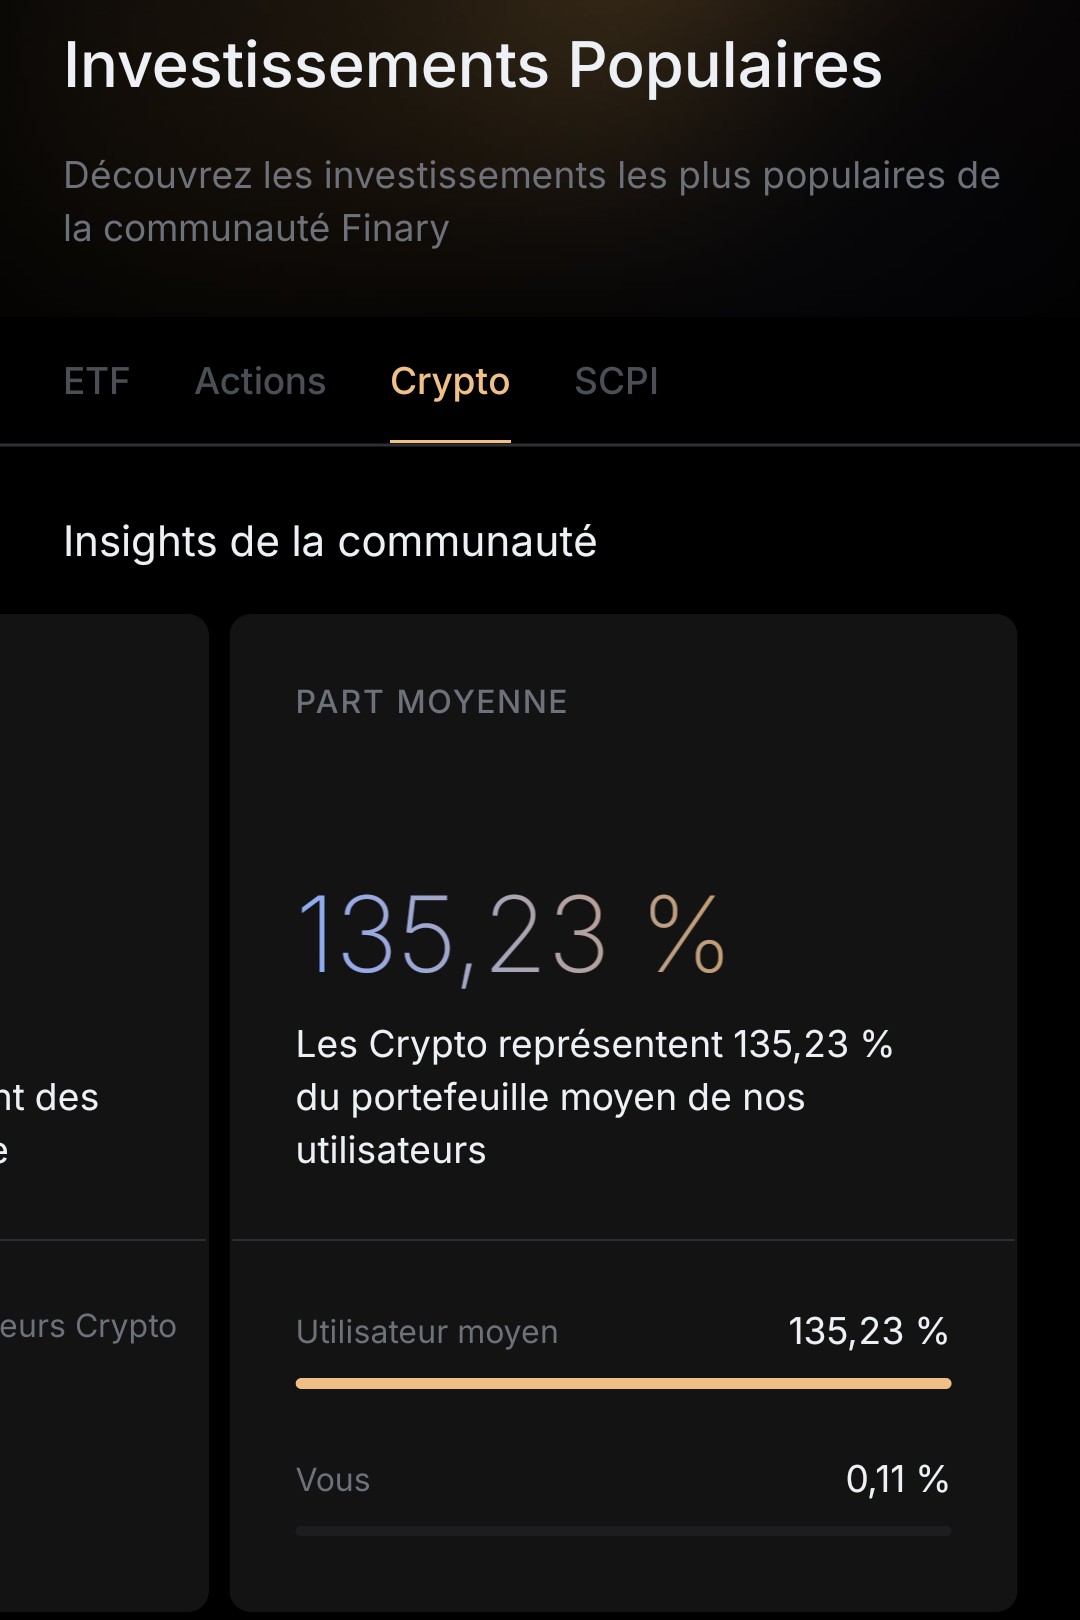This screenshot has width=1080, height=1620.
Task: Click the "eurs Crypto" text on left card
Action: coord(88,1325)
